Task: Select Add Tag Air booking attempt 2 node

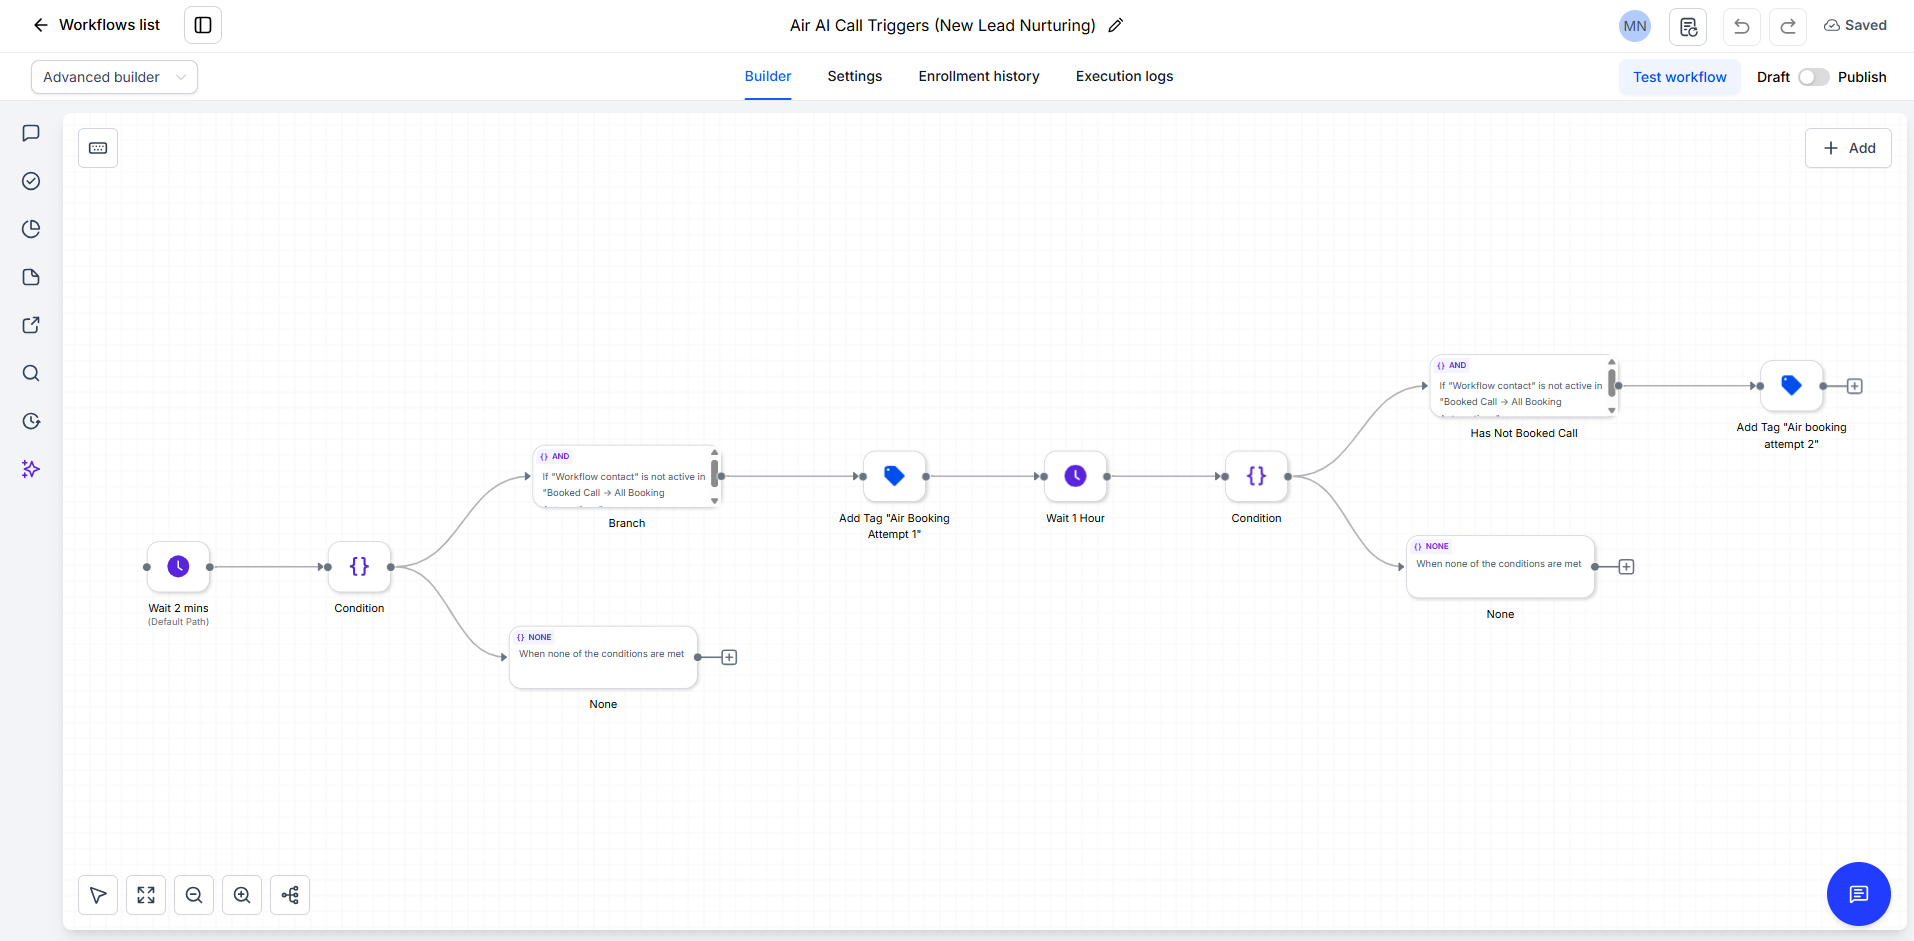Action: [x=1791, y=386]
